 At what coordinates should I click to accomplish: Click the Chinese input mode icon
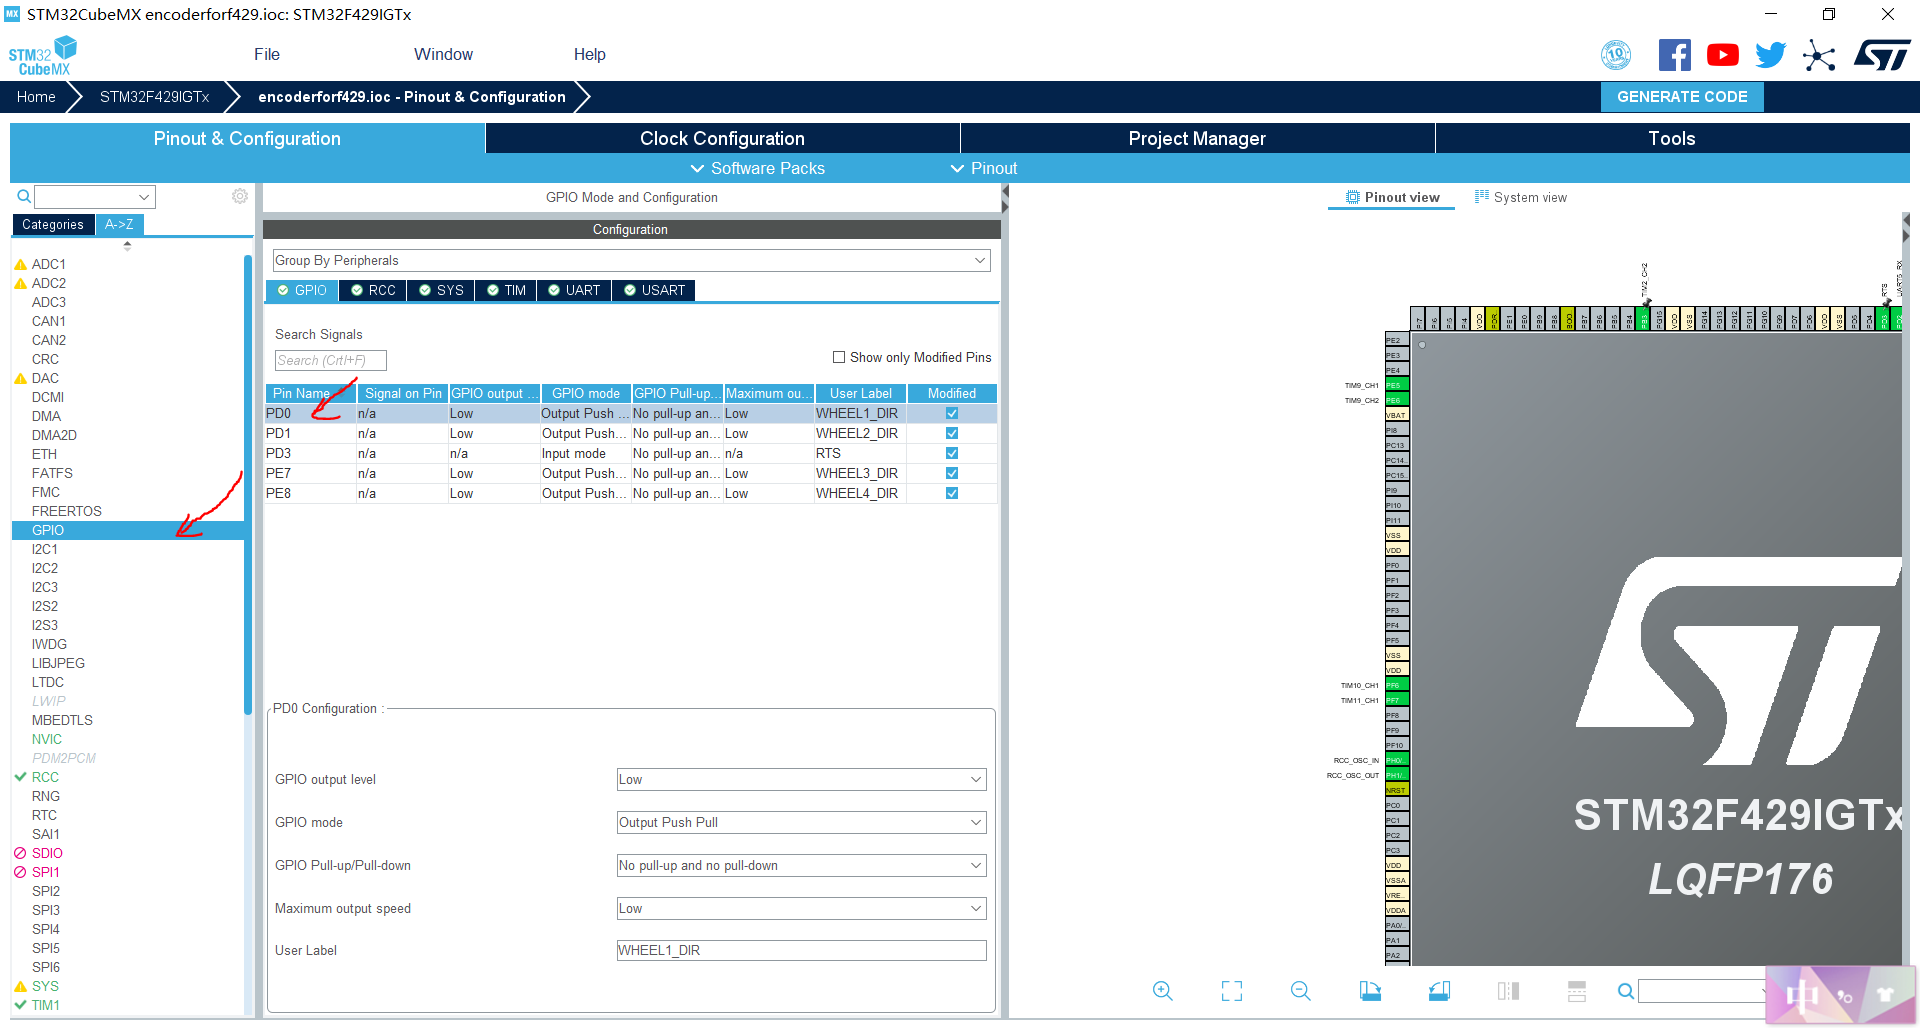(1802, 995)
